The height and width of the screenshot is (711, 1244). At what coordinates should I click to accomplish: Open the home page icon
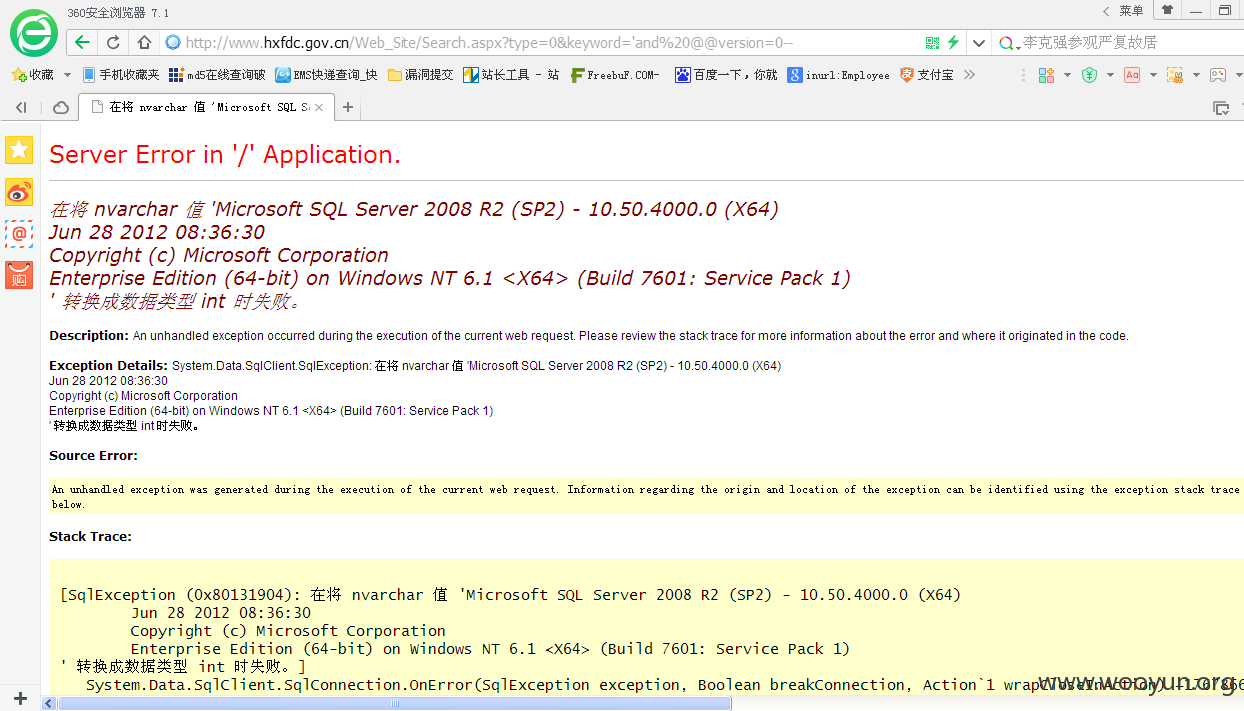(x=144, y=42)
